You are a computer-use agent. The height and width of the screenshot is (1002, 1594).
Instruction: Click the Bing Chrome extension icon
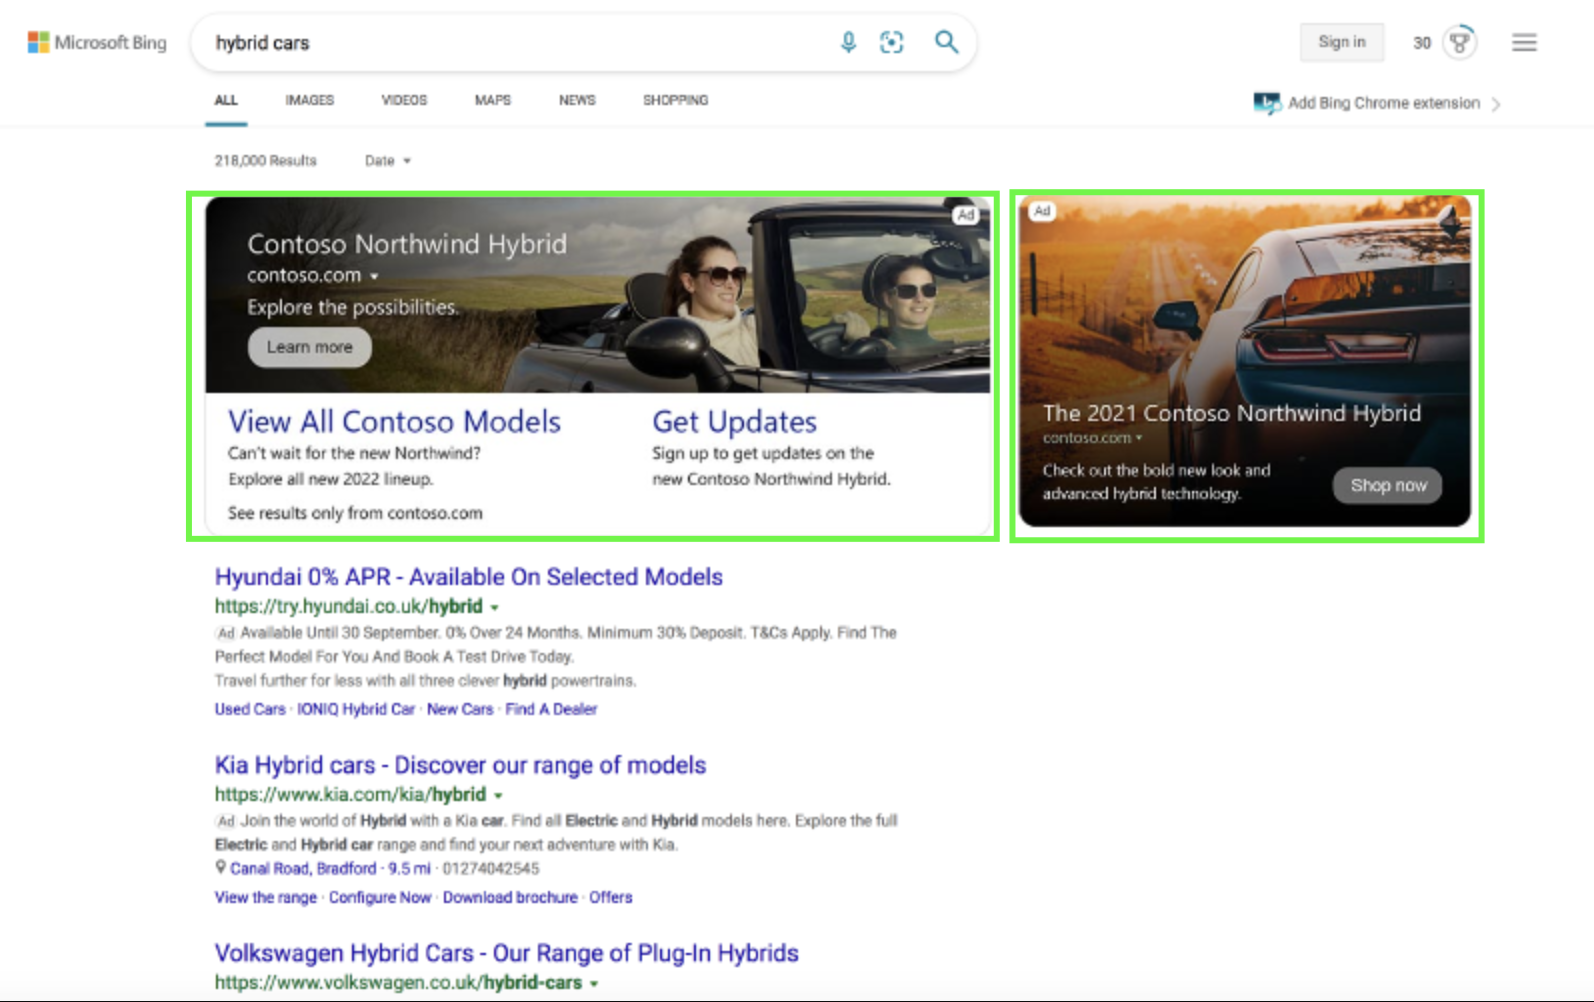tap(1267, 103)
